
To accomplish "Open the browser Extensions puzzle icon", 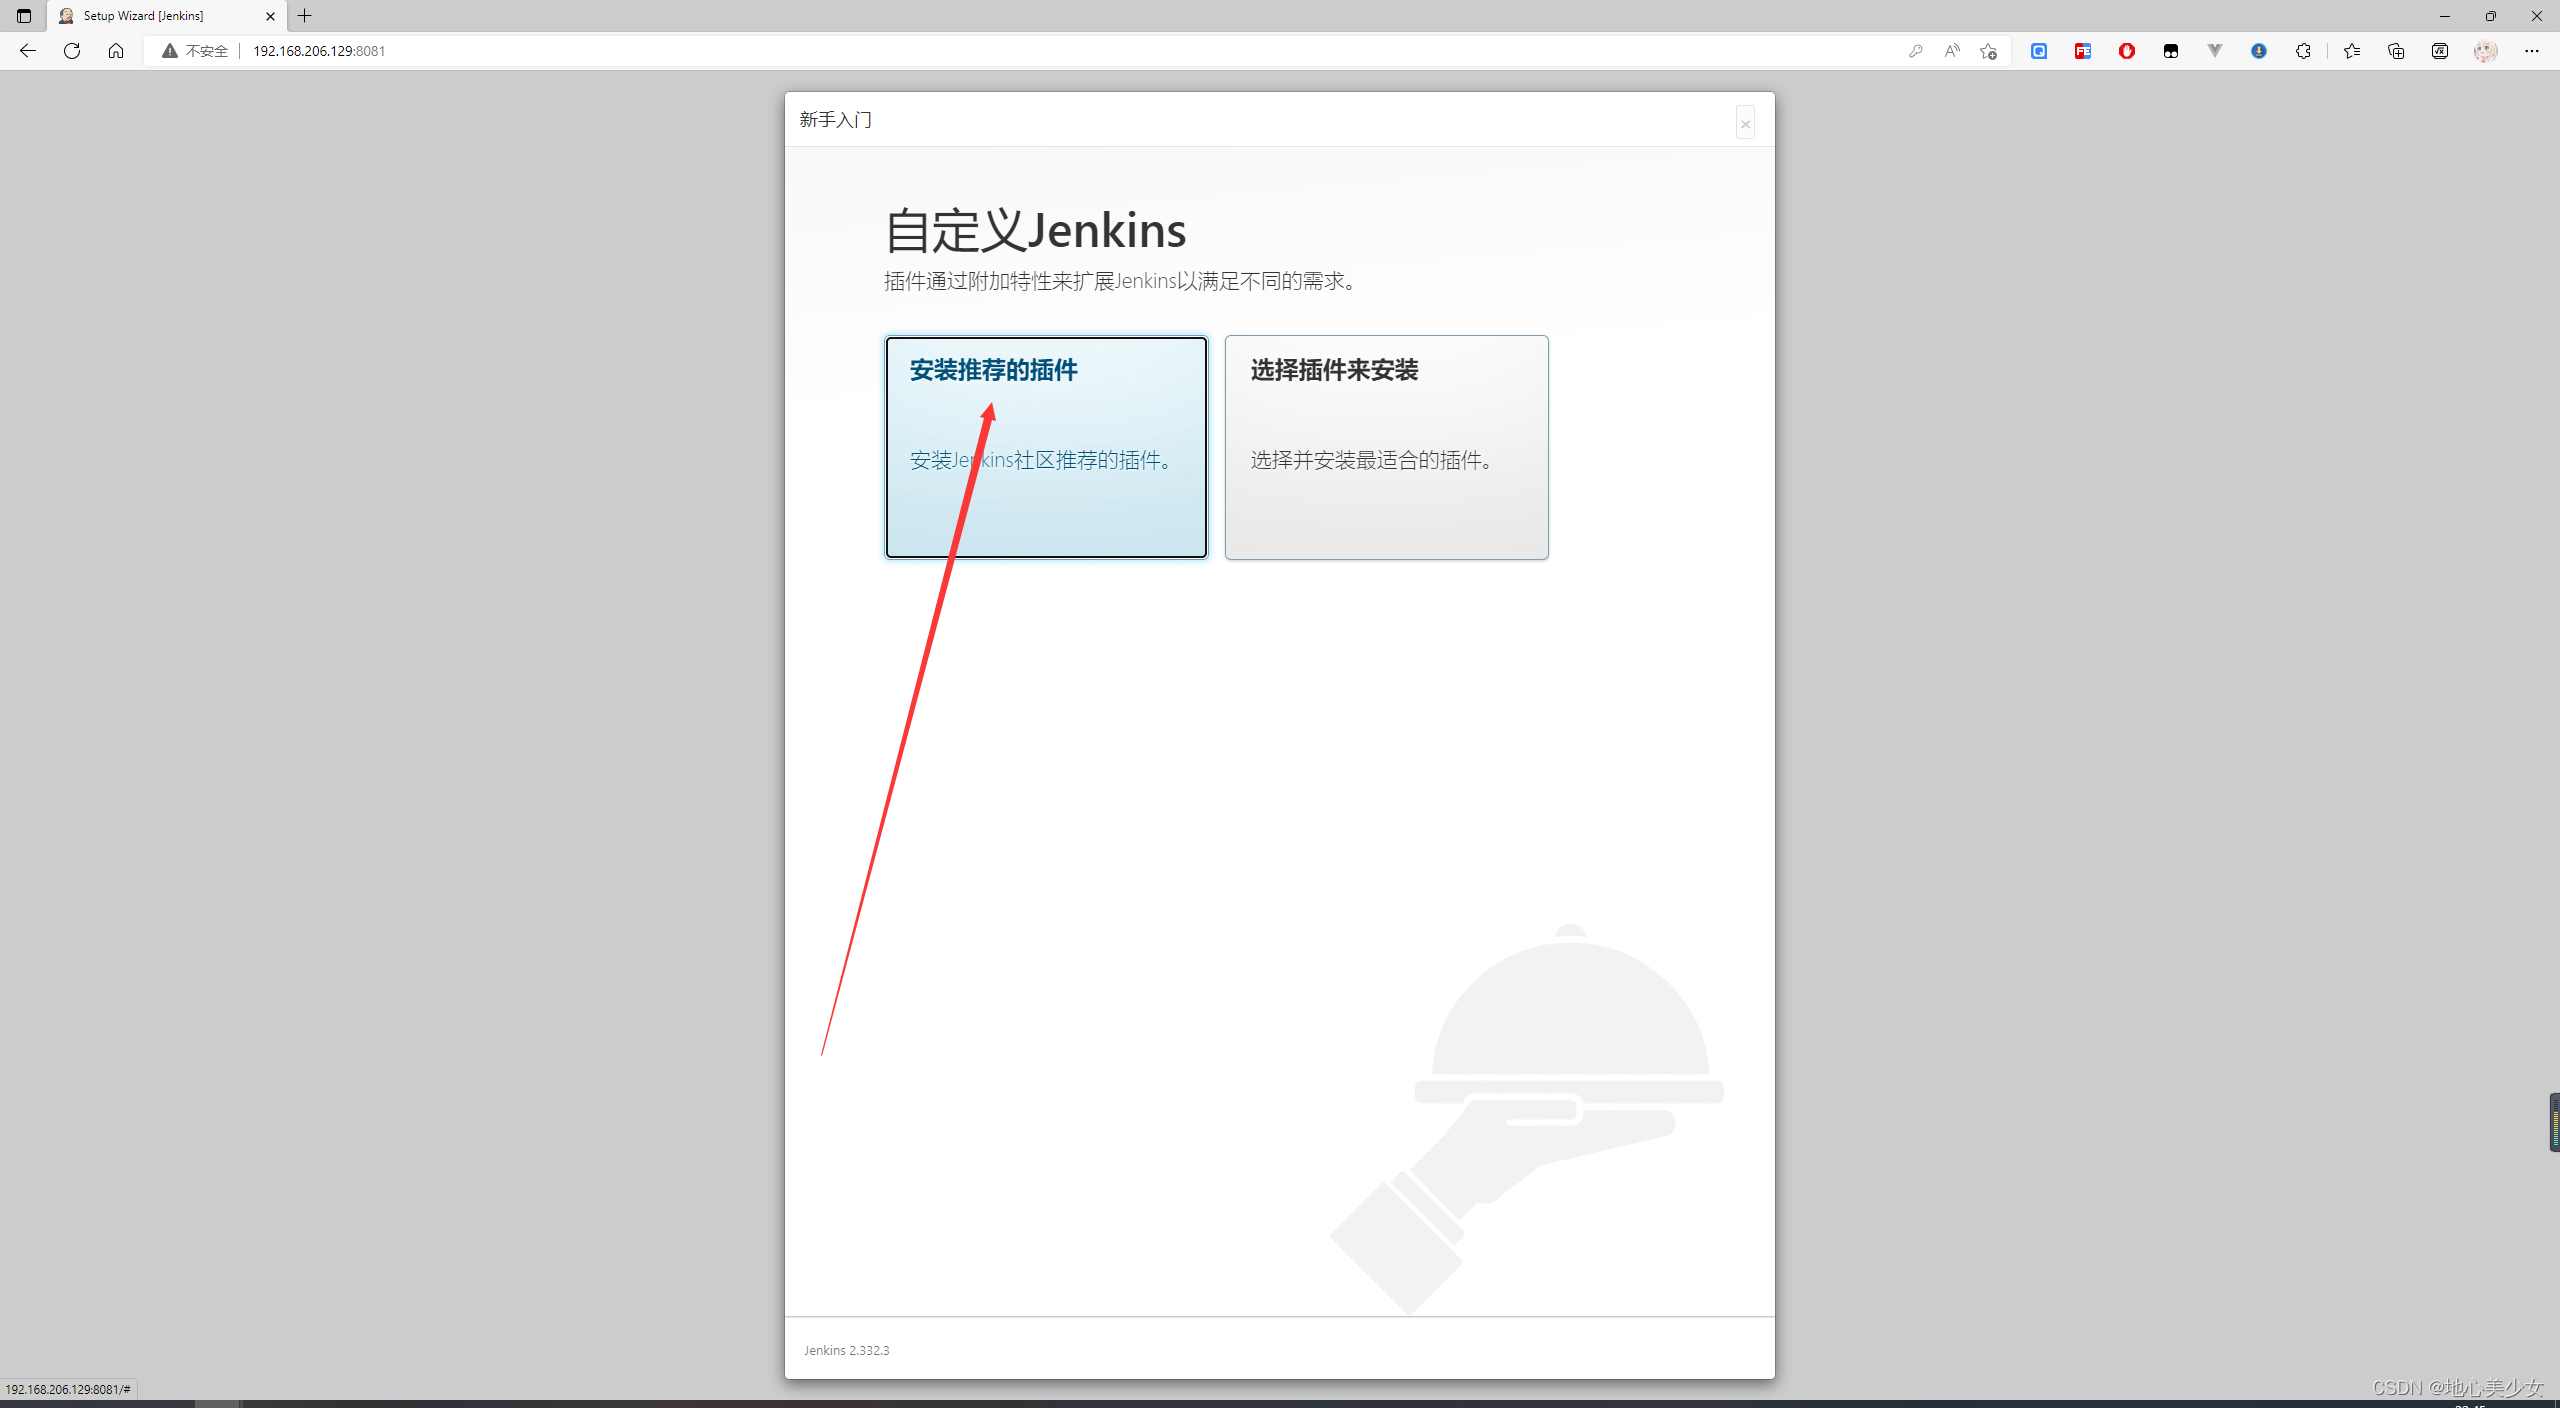I will [x=2303, y=50].
